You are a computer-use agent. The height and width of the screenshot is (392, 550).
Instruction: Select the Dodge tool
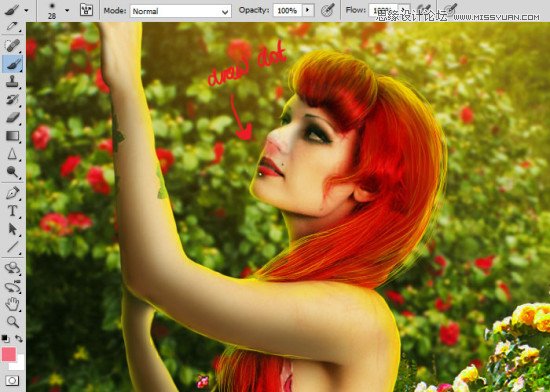click(x=13, y=172)
